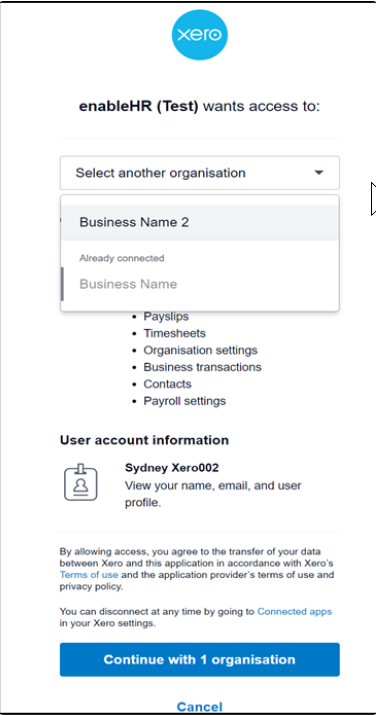Choose Business Name 2 from the list
Screen dimensions: 376x715
pos(200,223)
